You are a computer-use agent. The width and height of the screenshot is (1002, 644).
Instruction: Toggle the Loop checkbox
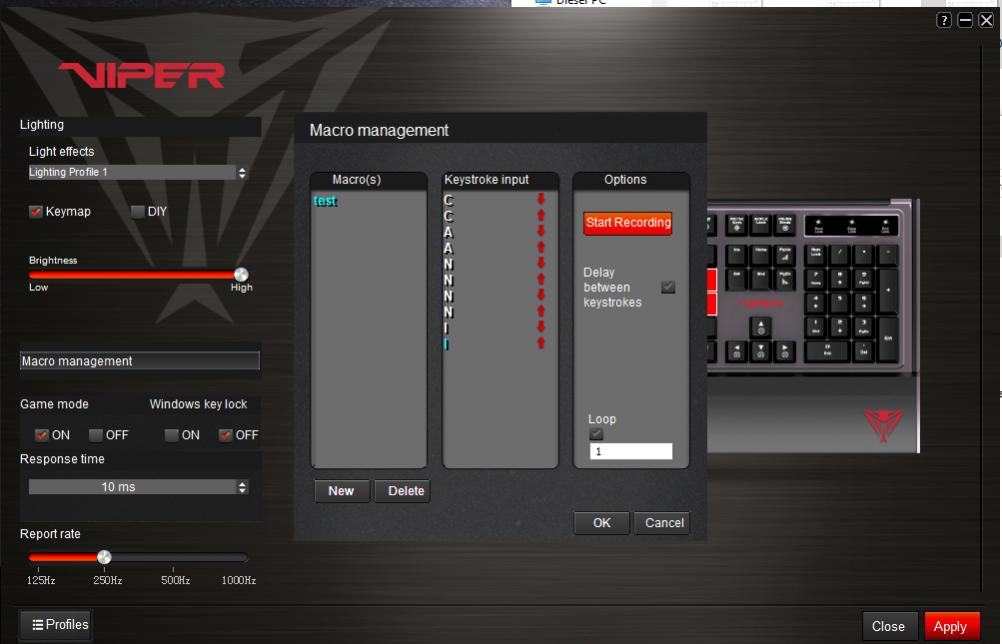point(596,434)
